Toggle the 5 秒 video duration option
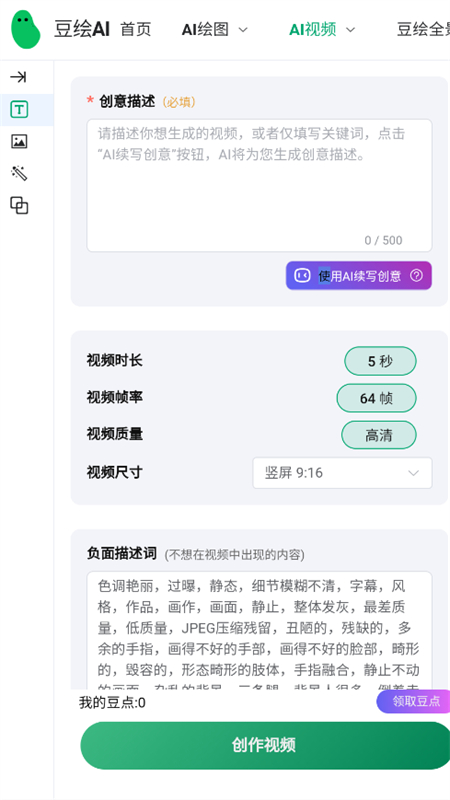 pos(380,361)
